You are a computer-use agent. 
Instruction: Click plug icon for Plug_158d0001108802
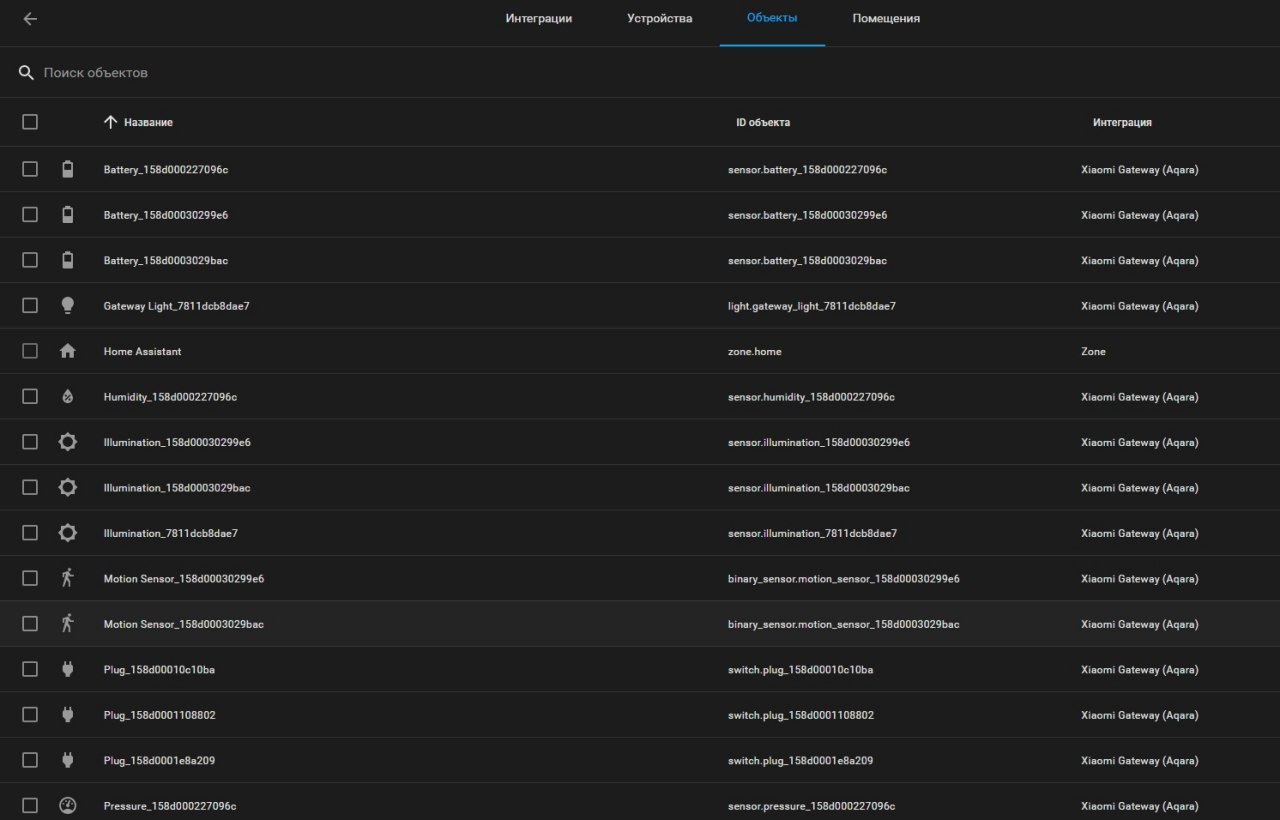coord(67,715)
